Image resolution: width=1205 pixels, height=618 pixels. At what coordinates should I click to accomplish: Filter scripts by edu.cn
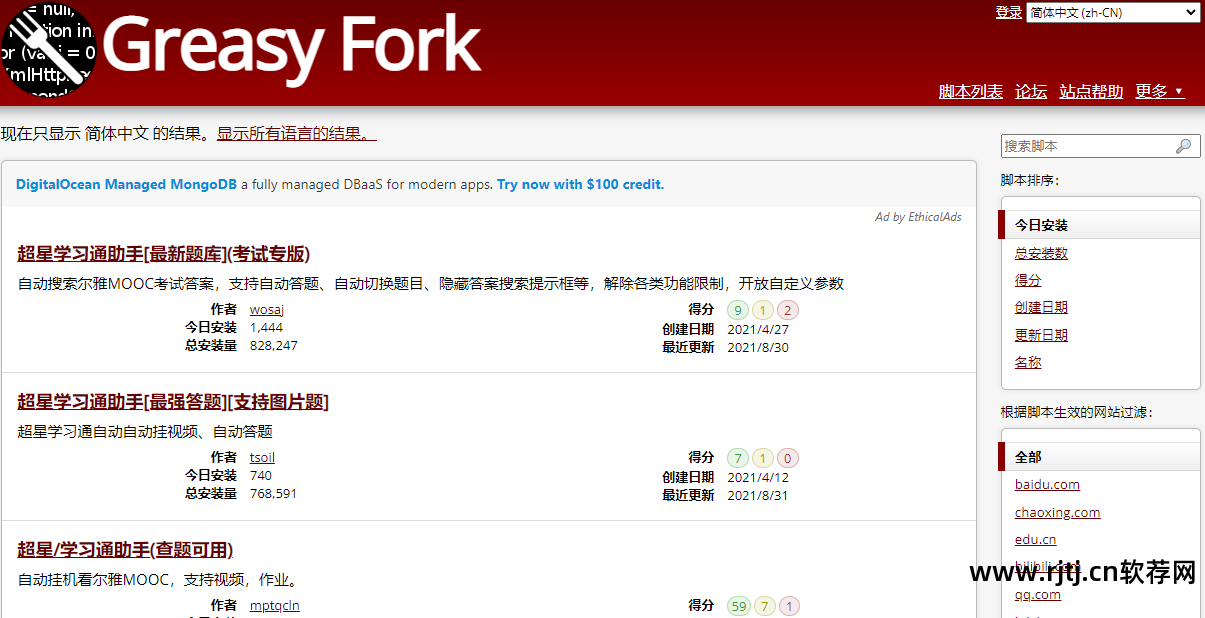coord(1035,540)
